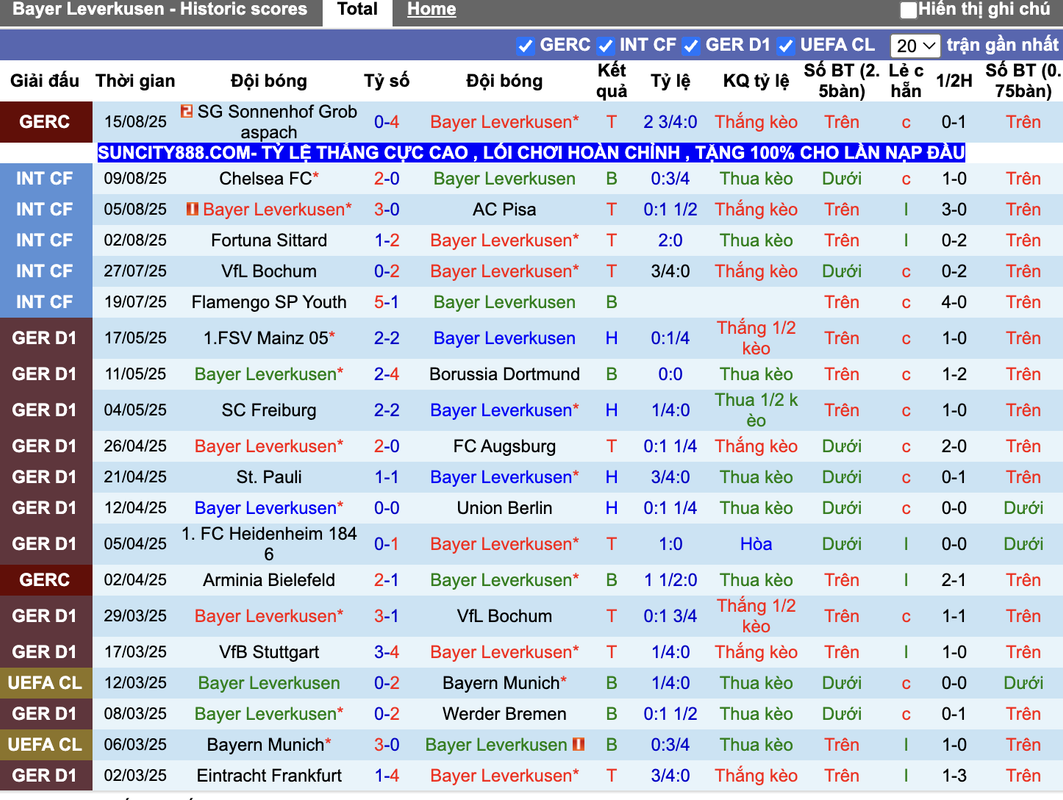Viewport: 1063px width, 800px height.
Task: Click the Thắng 1/2 kèo result for 1.FSV Mainz 05
Action: (x=756, y=338)
